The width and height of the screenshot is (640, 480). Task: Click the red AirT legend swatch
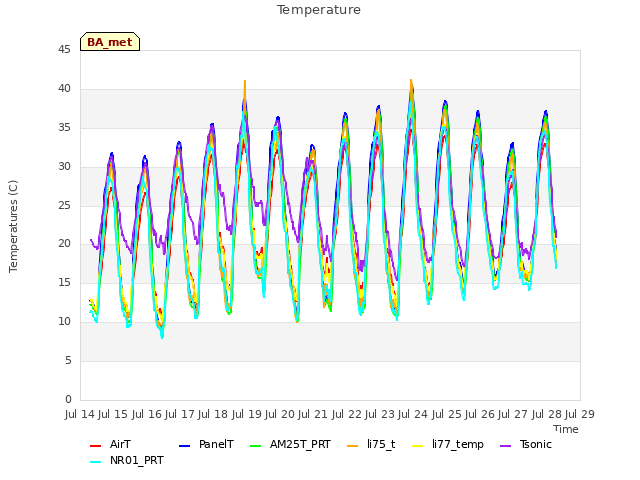[95, 446]
